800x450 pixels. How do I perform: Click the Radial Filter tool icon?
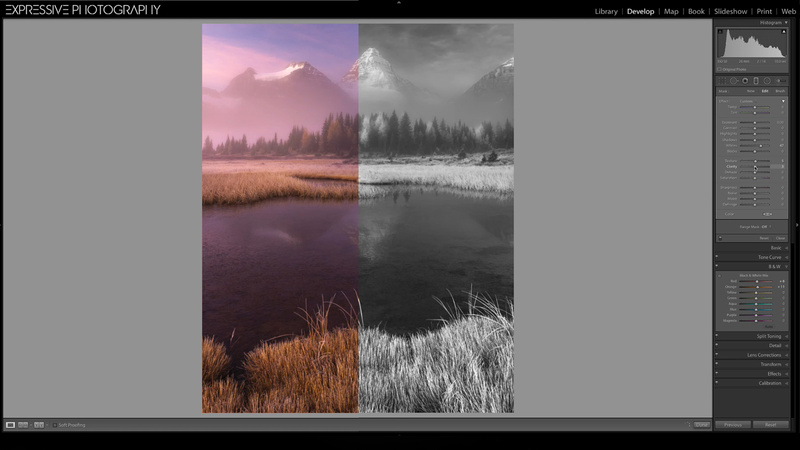click(767, 81)
